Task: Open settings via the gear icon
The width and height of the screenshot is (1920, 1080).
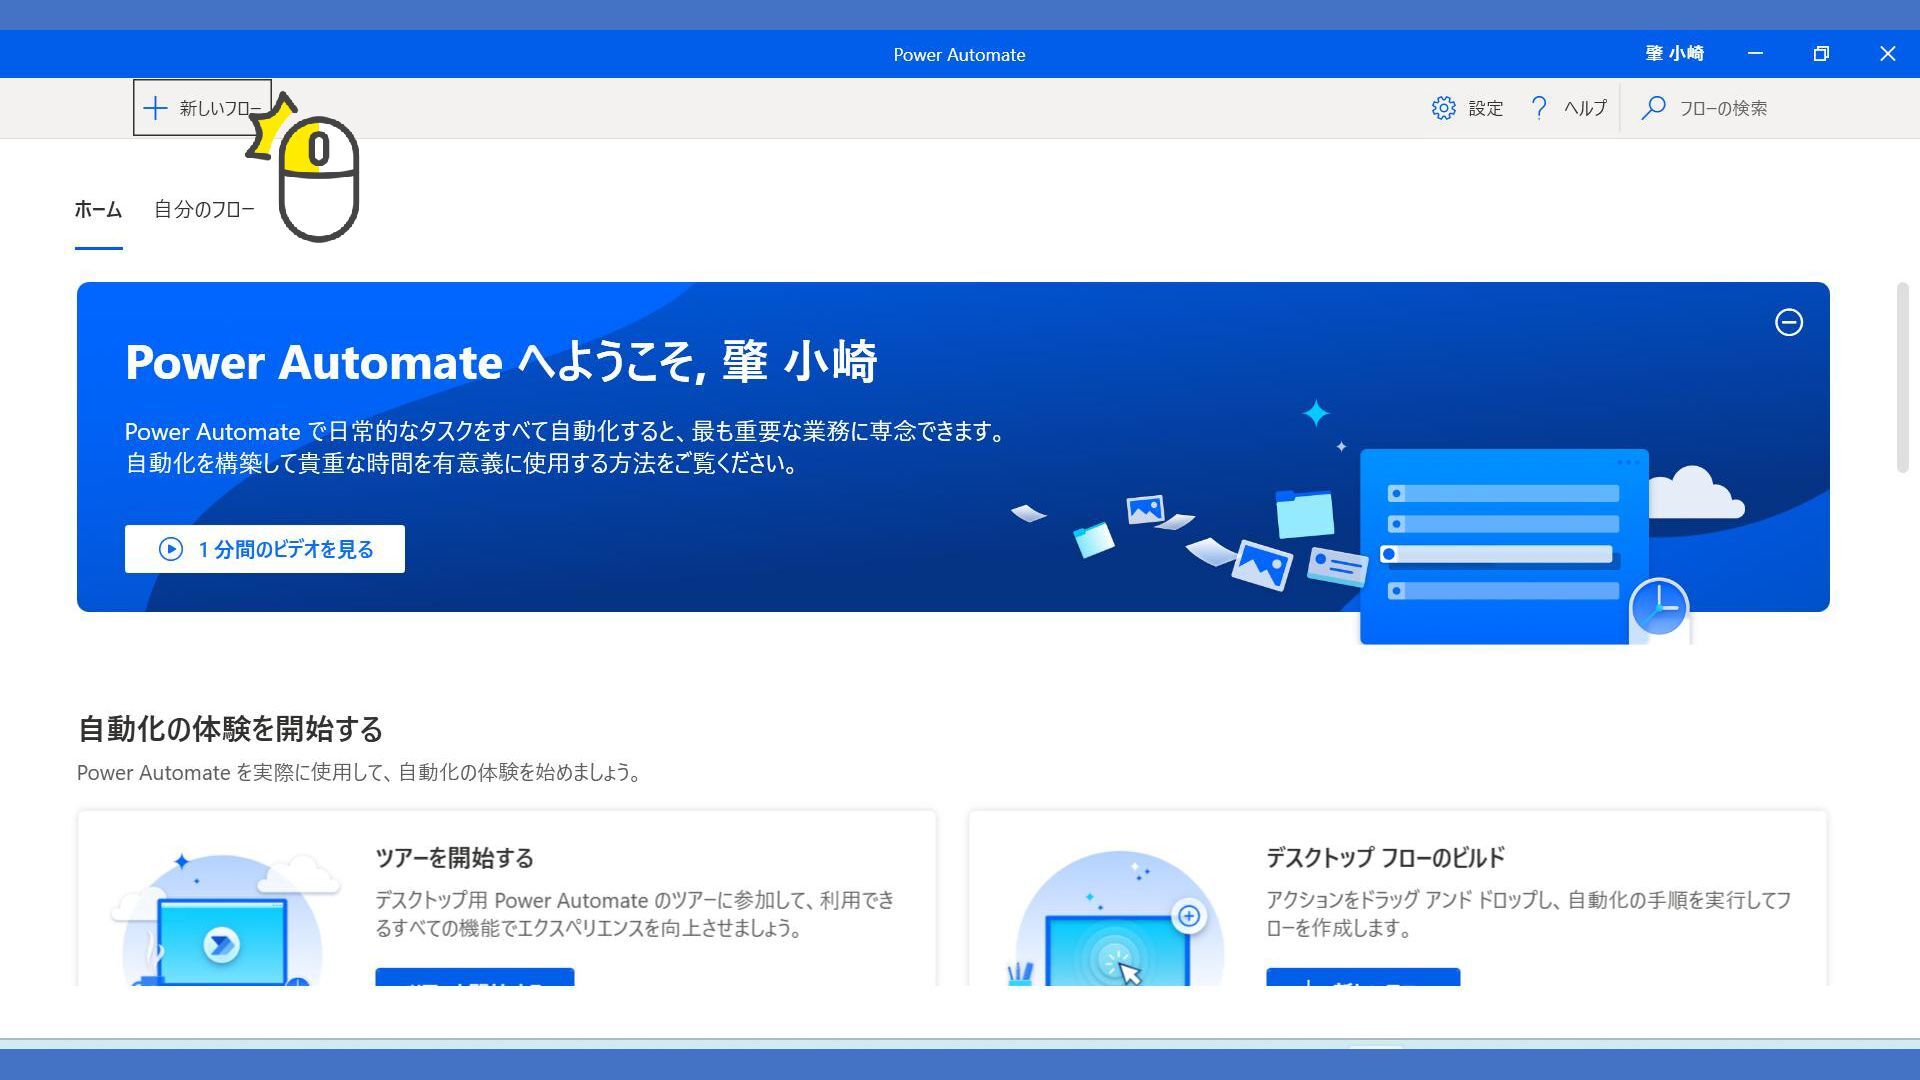Action: coord(1443,108)
